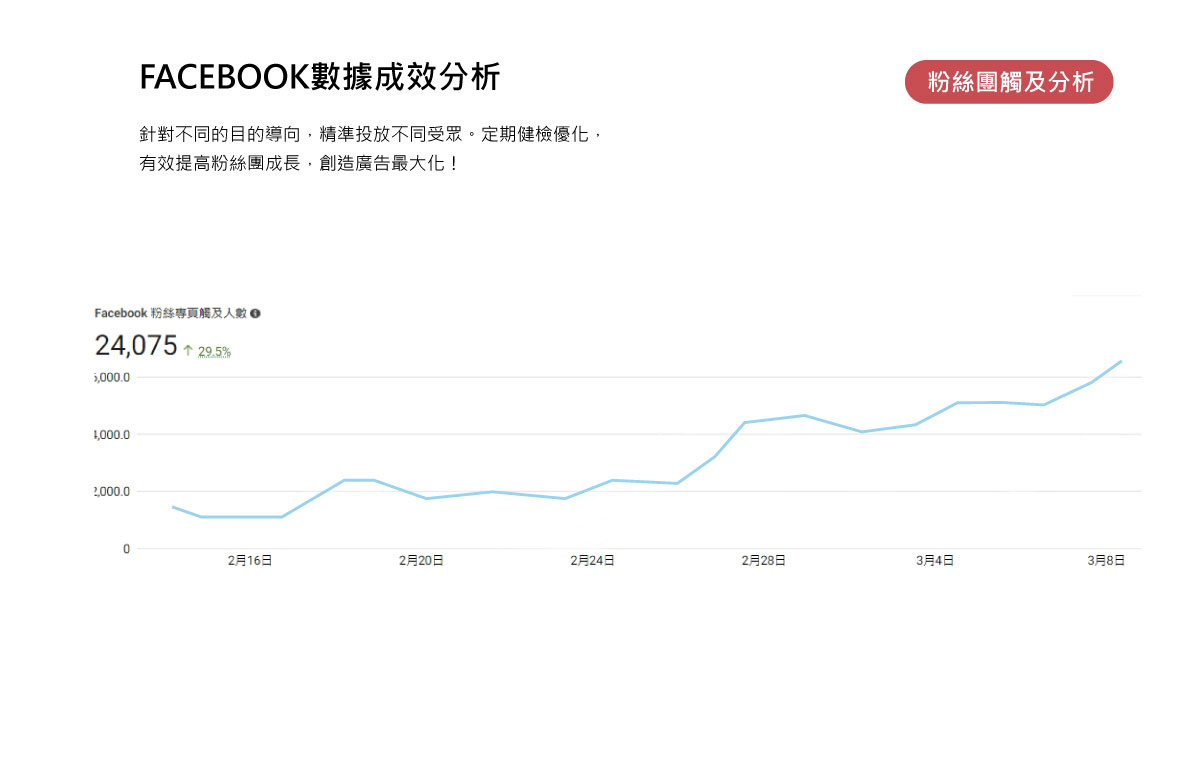Click the 2月20日 axis date label
1200x761 pixels.
421,561
